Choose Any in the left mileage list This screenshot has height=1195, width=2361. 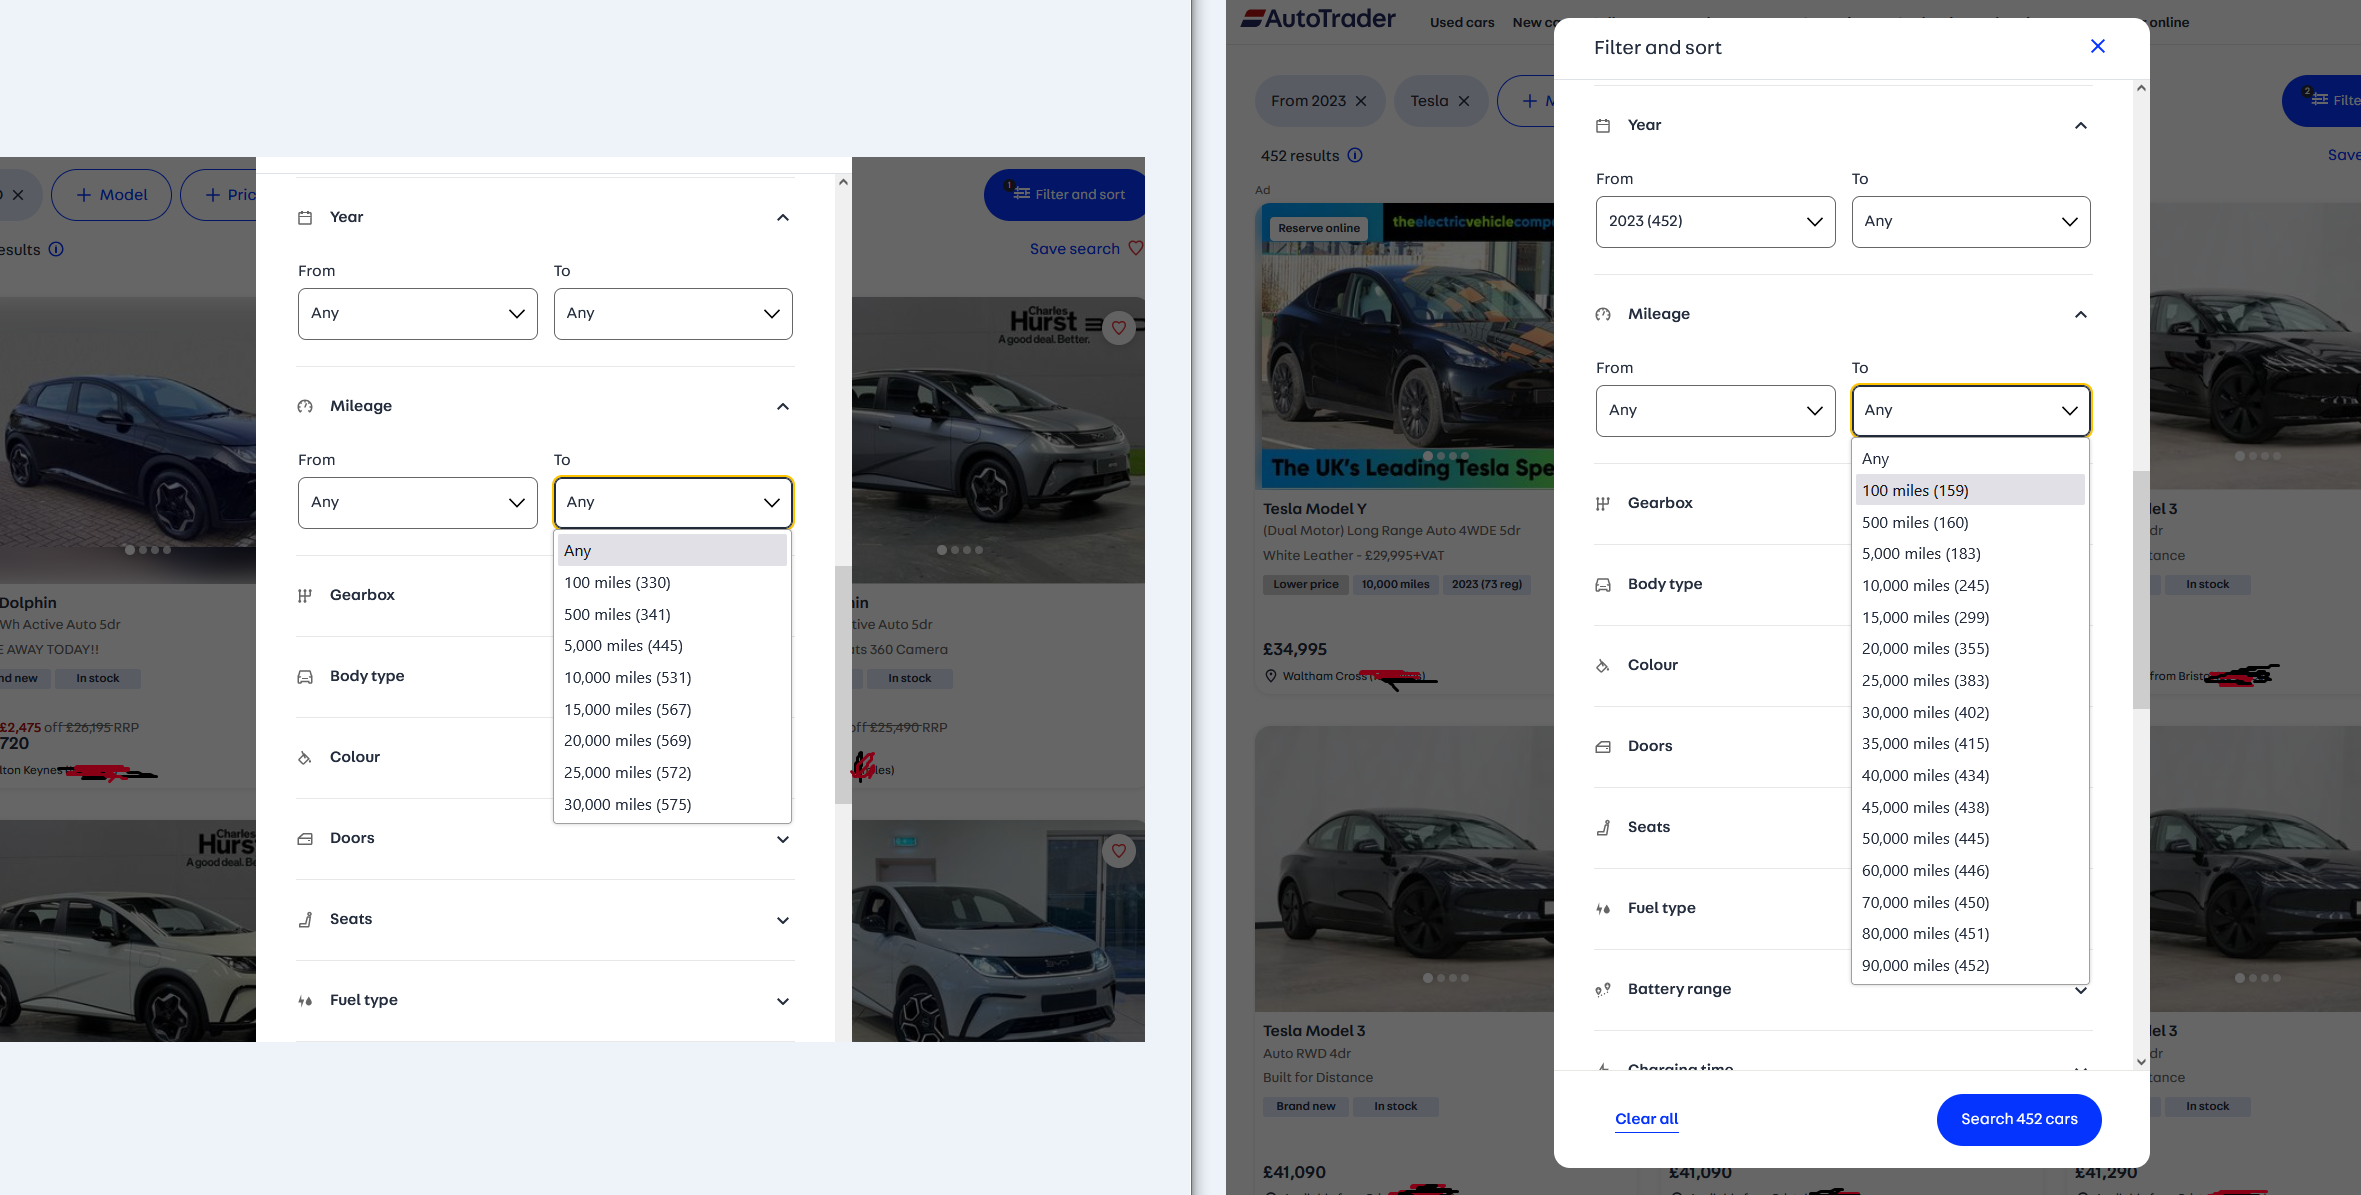672,550
